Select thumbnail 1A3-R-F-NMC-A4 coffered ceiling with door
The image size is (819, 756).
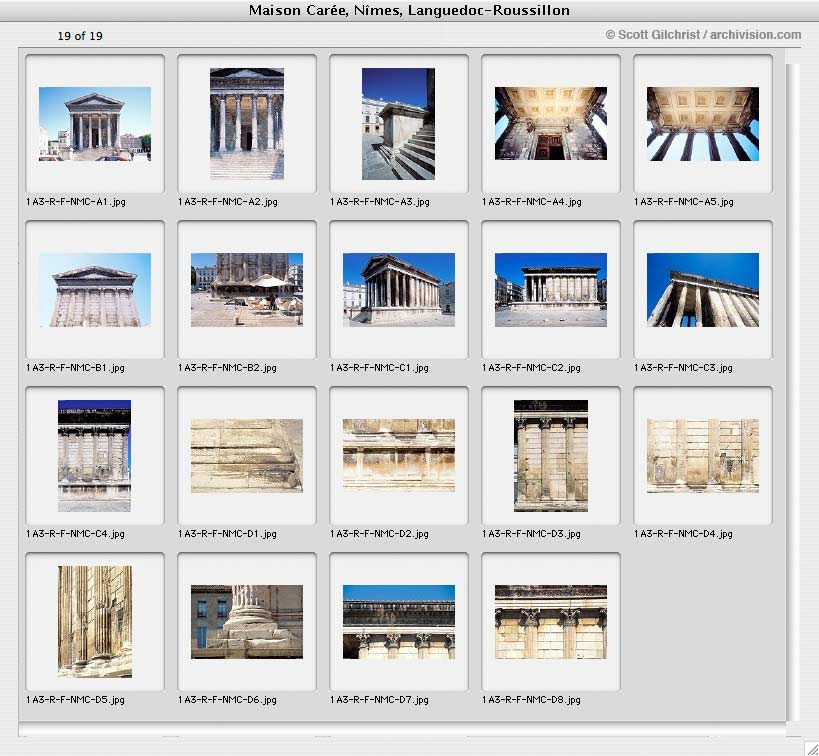coord(551,123)
